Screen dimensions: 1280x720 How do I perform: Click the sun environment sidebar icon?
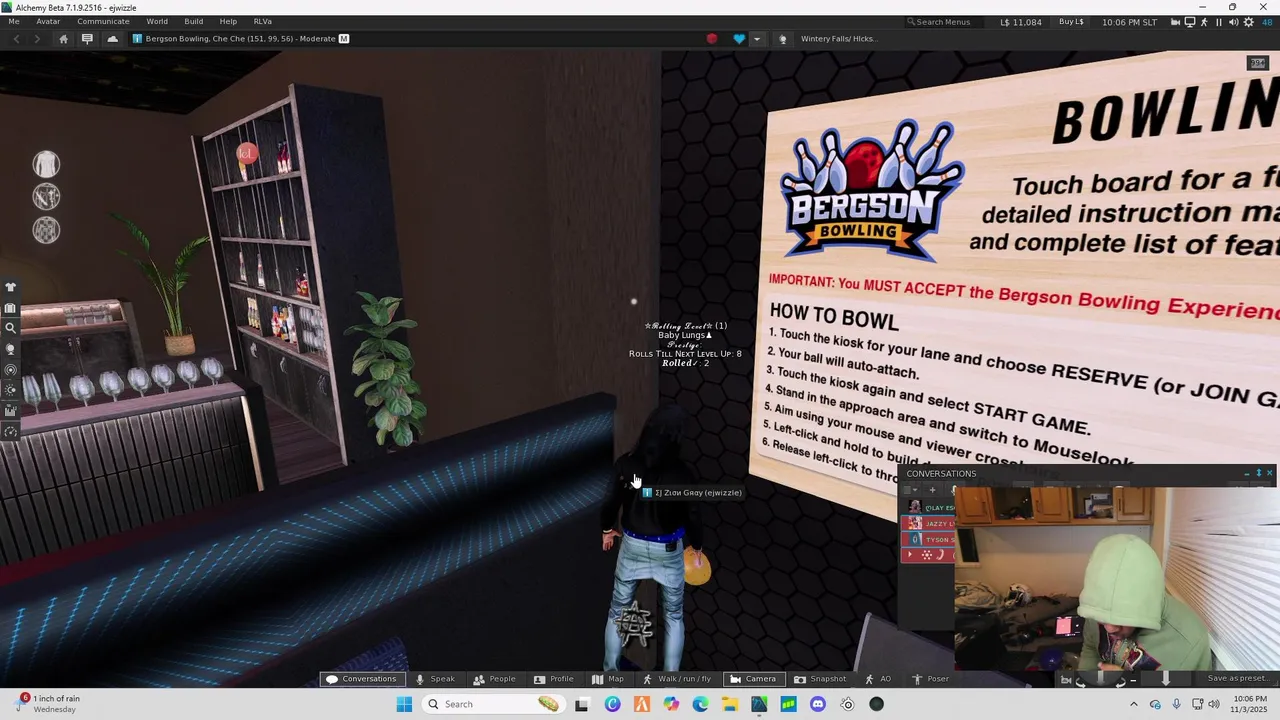10,390
